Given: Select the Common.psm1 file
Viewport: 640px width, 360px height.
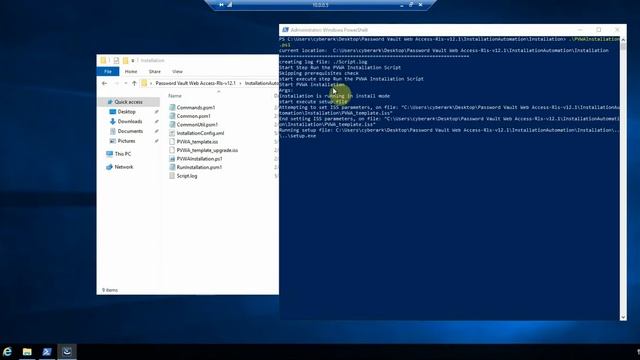Looking at the screenshot, I should click(193, 116).
